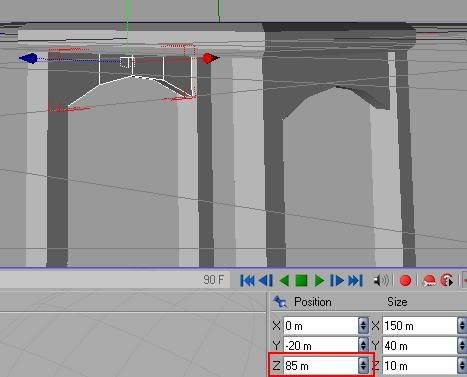Click the red X-axis arrow handle
The height and width of the screenshot is (377, 467).
(210, 58)
